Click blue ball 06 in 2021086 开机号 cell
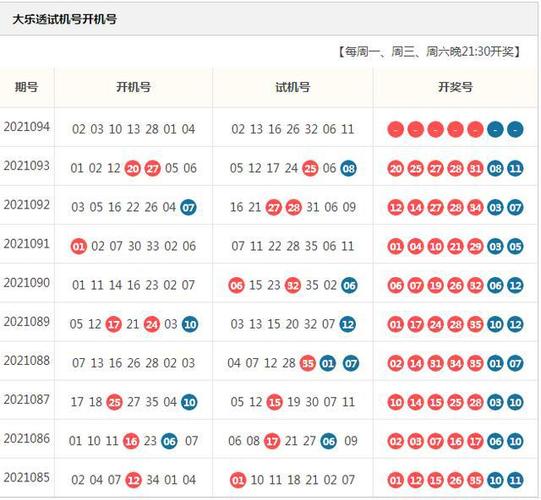 pos(169,441)
